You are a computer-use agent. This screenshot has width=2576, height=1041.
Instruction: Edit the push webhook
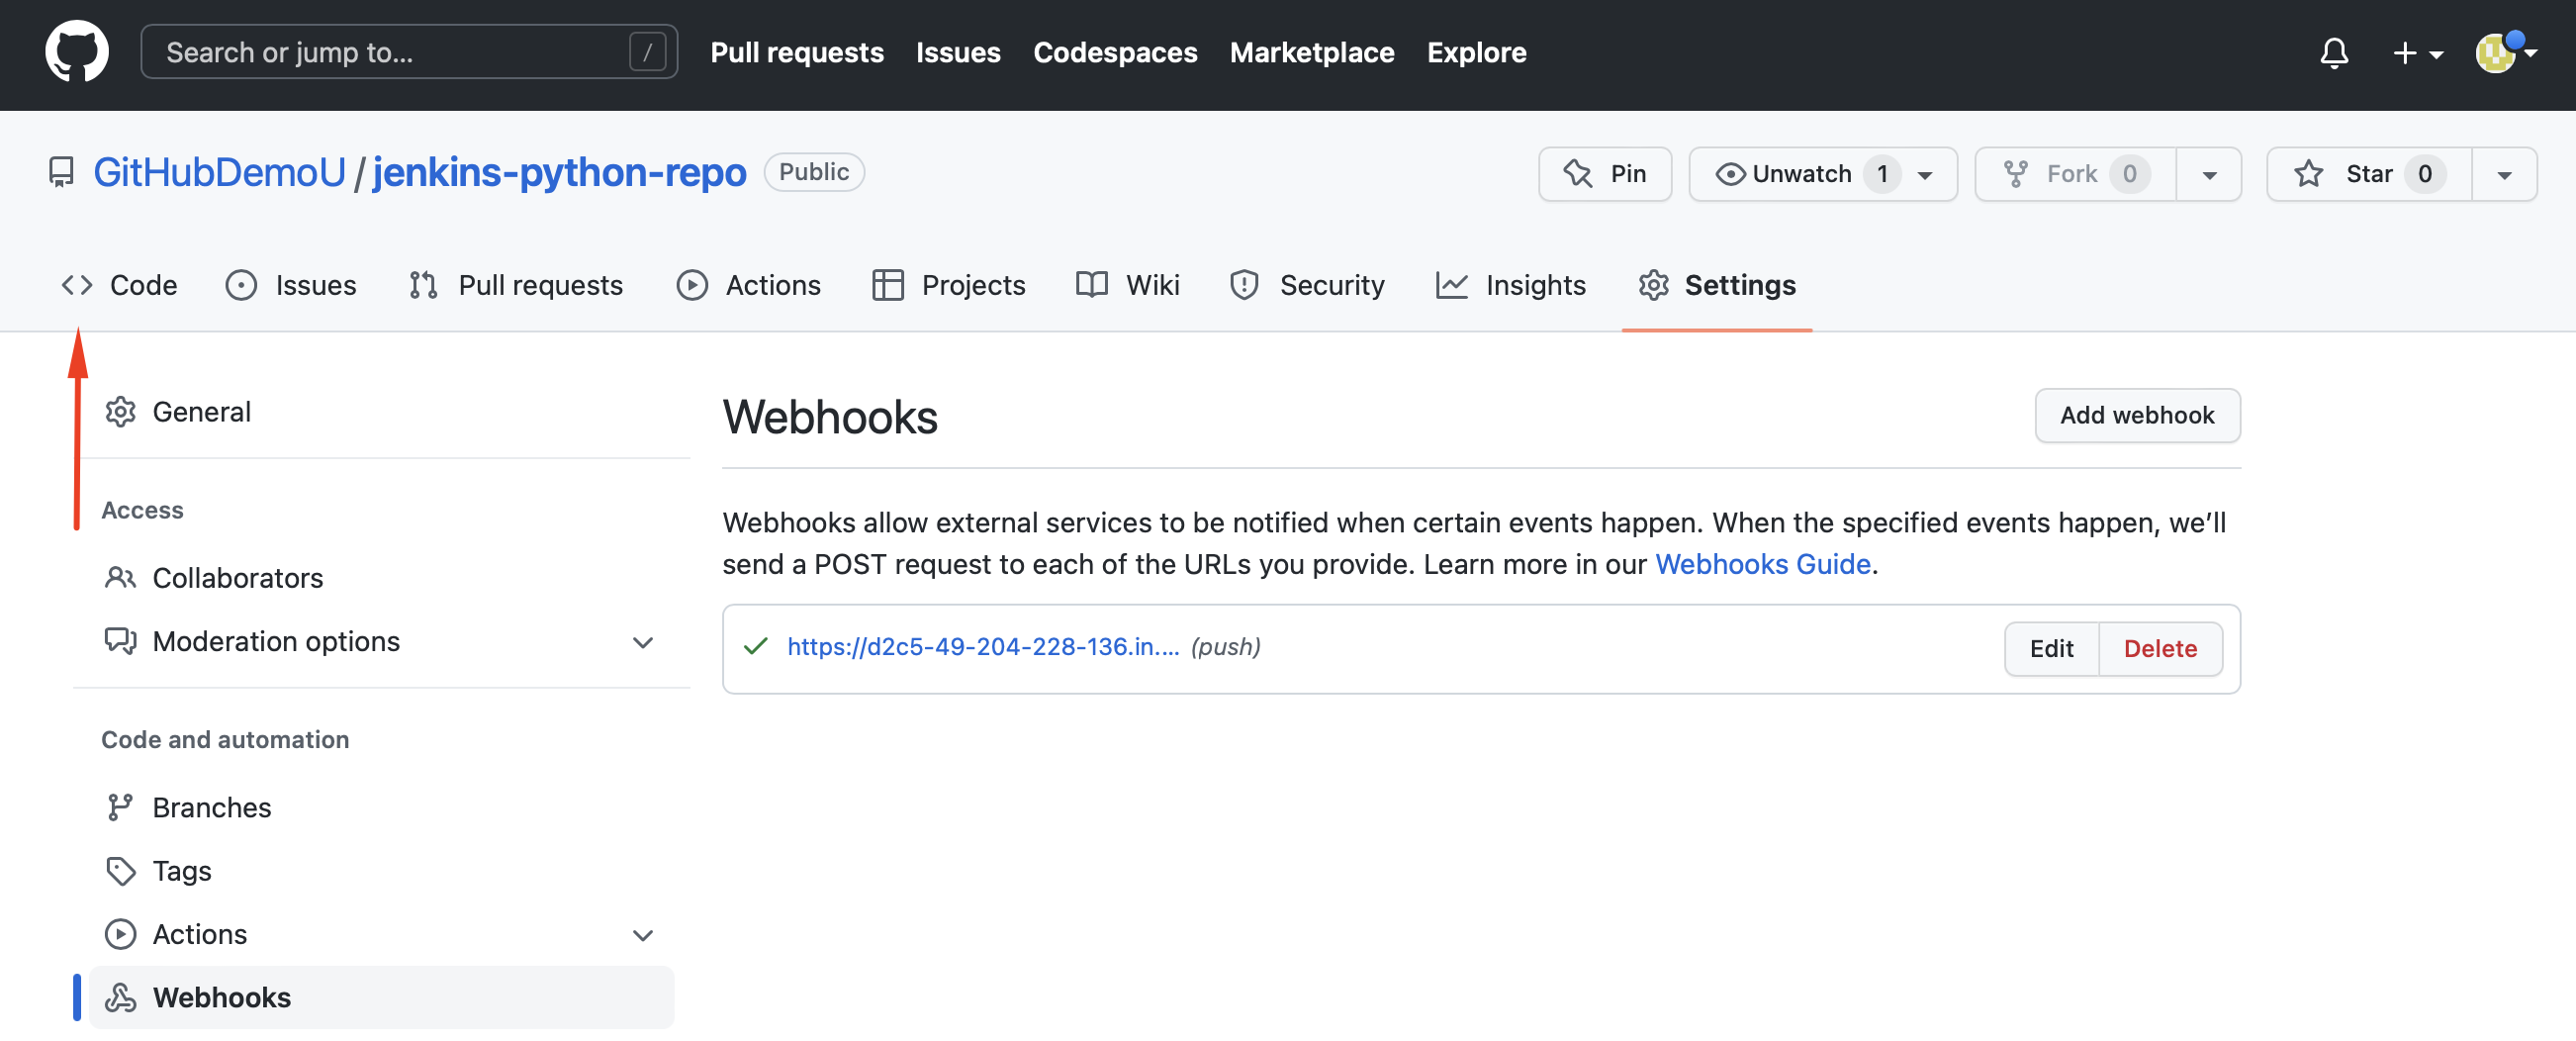[x=2051, y=649]
